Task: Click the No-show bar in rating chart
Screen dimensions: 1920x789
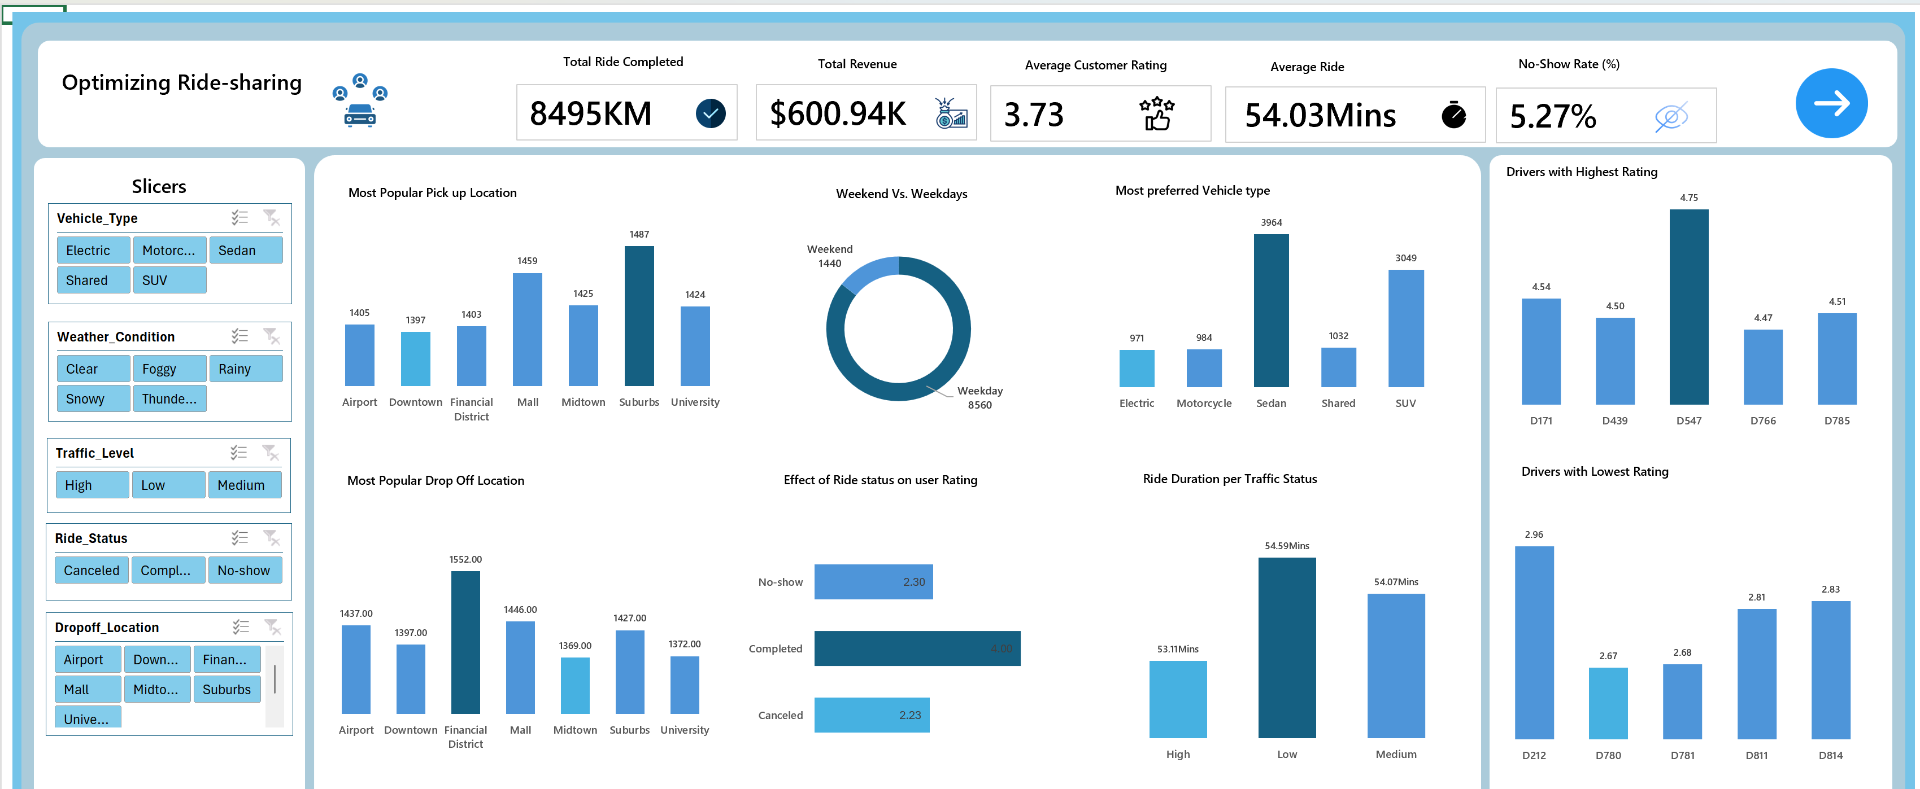Action: click(x=873, y=582)
